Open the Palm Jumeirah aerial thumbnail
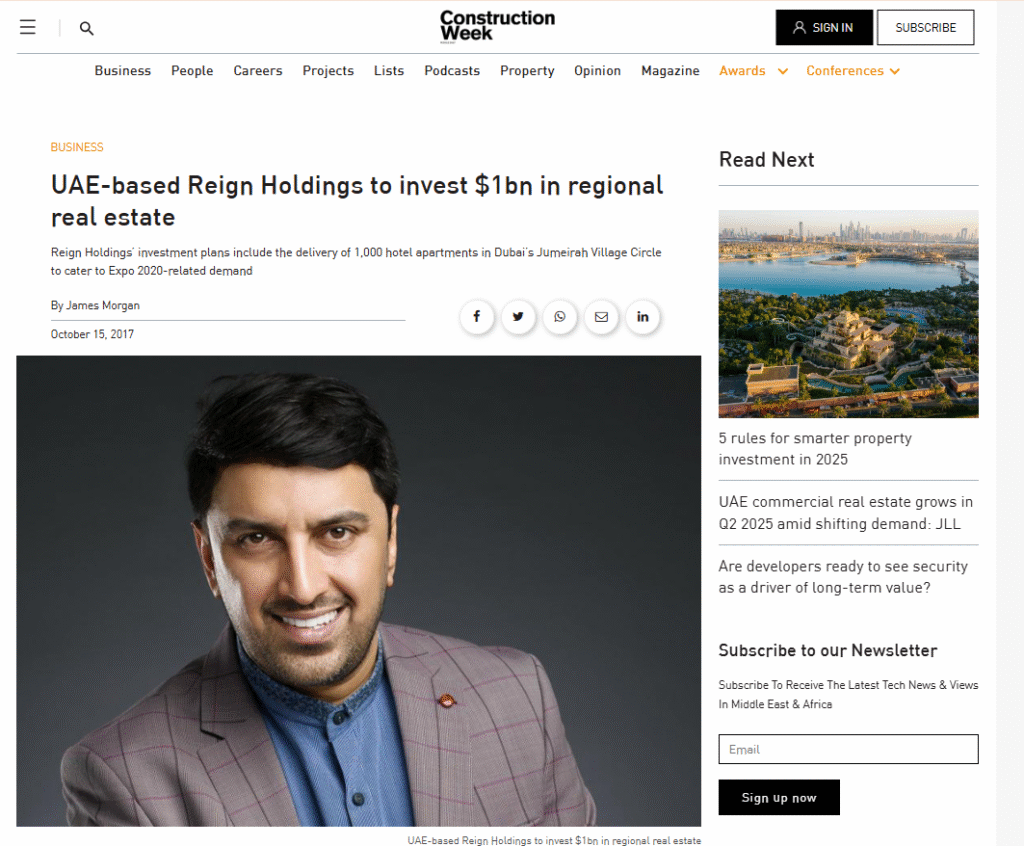 click(x=848, y=313)
